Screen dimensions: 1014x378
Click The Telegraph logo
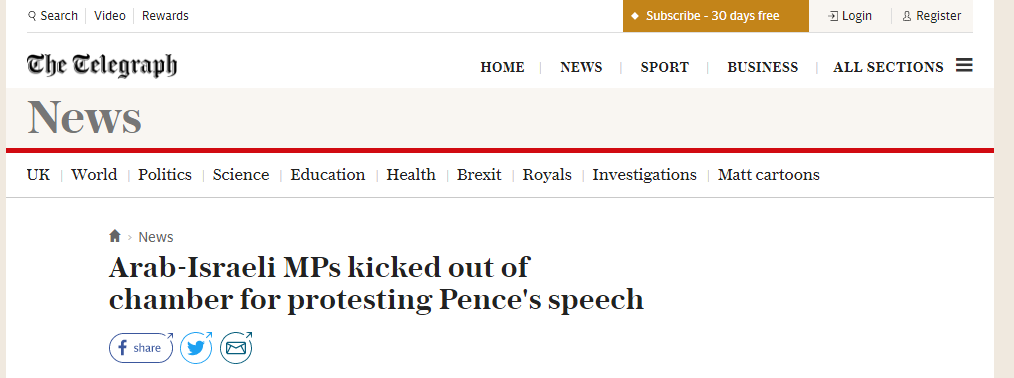(x=102, y=65)
